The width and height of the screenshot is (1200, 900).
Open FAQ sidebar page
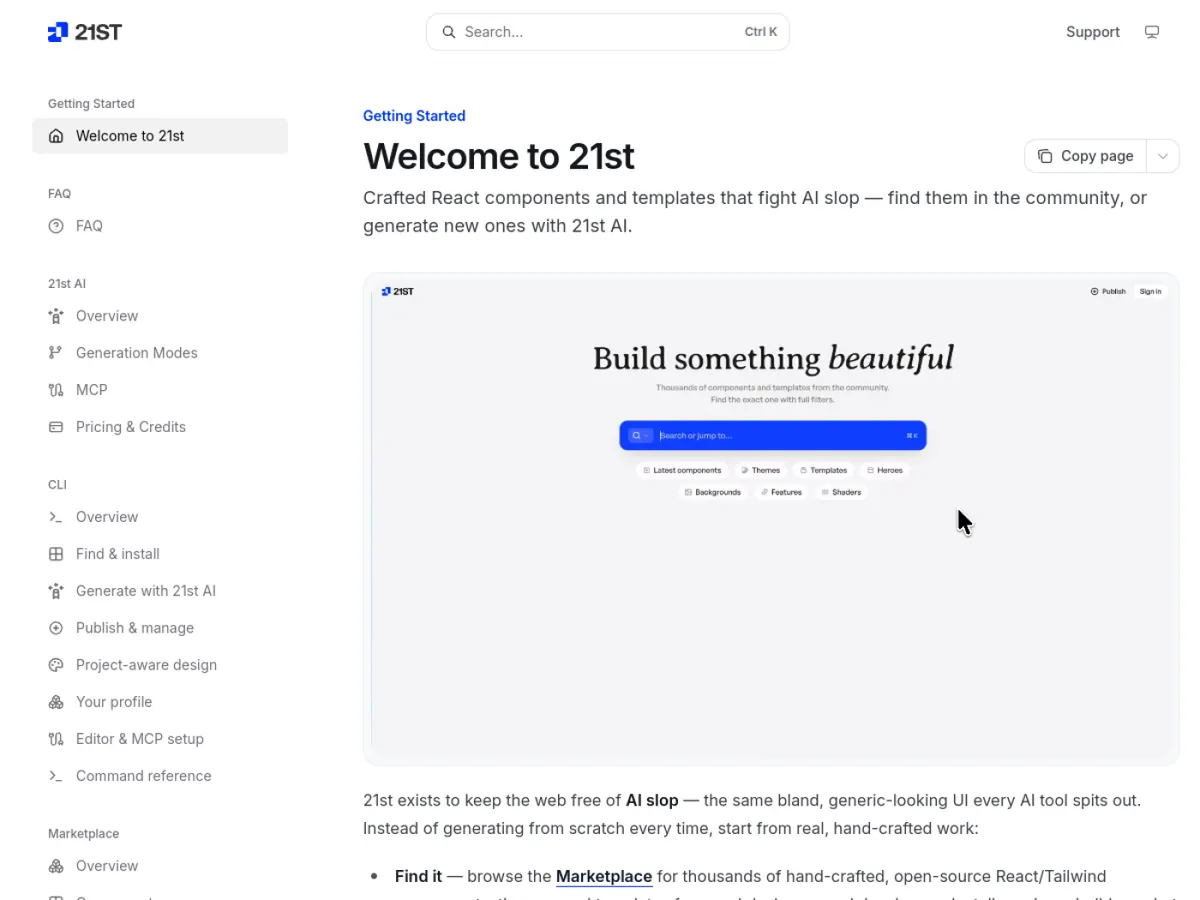coord(160,226)
